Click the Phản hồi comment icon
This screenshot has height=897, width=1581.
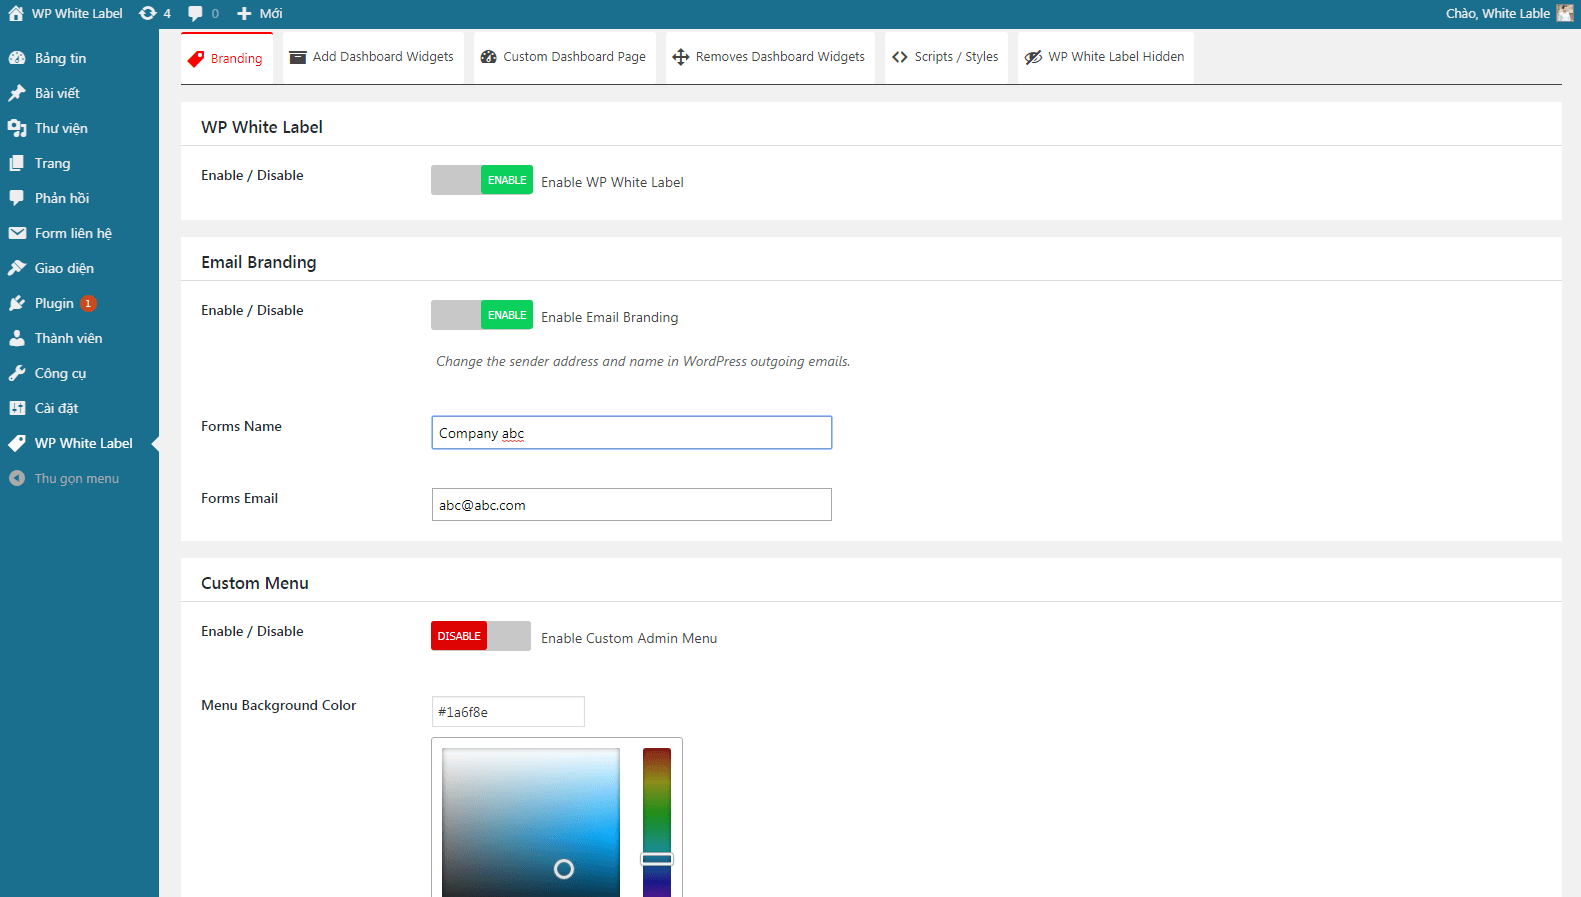(x=17, y=198)
